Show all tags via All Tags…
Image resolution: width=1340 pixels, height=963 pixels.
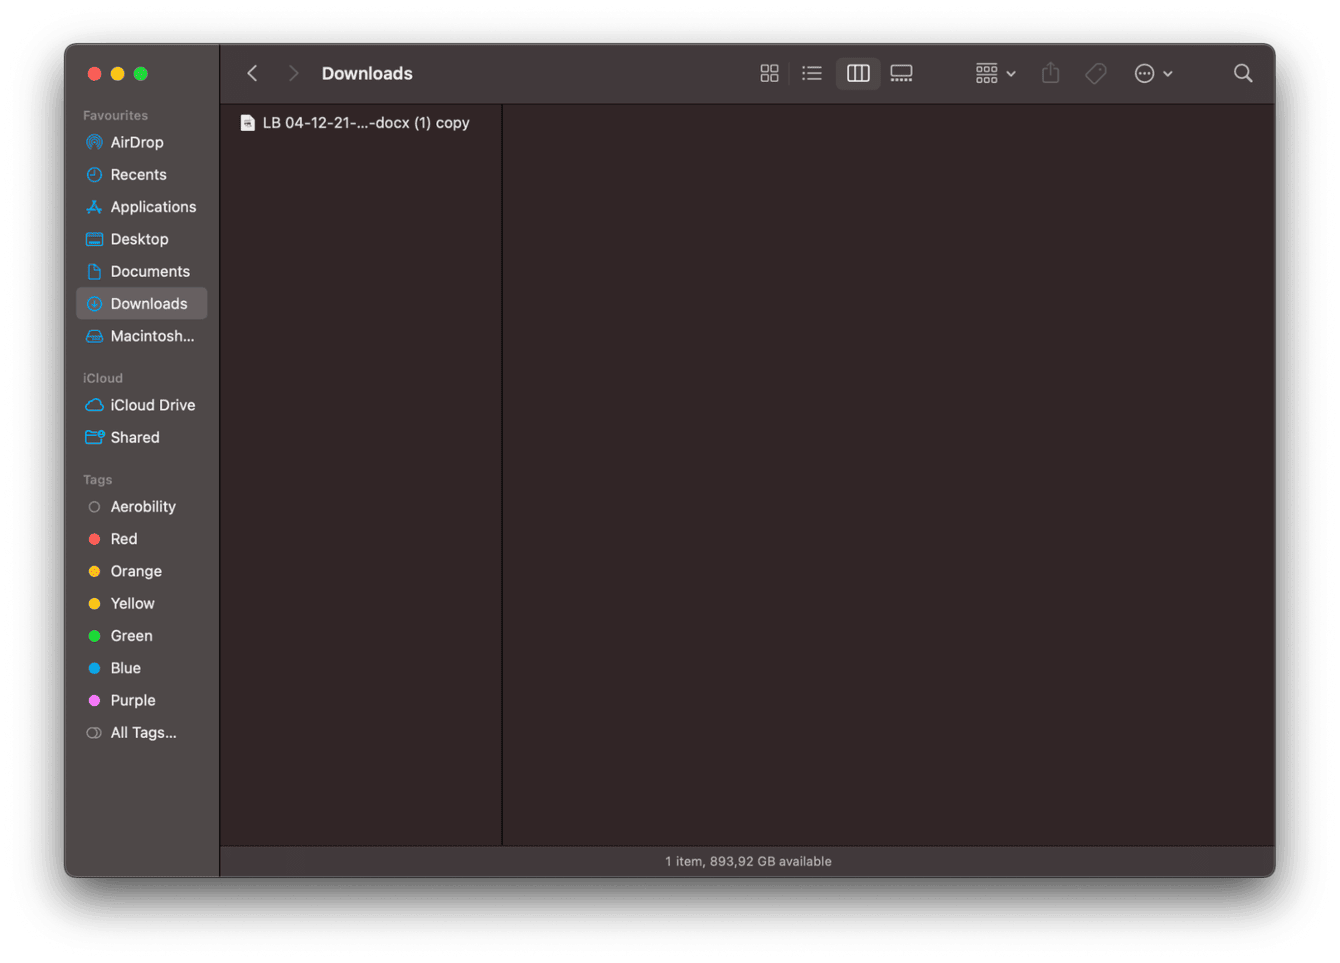(x=143, y=733)
